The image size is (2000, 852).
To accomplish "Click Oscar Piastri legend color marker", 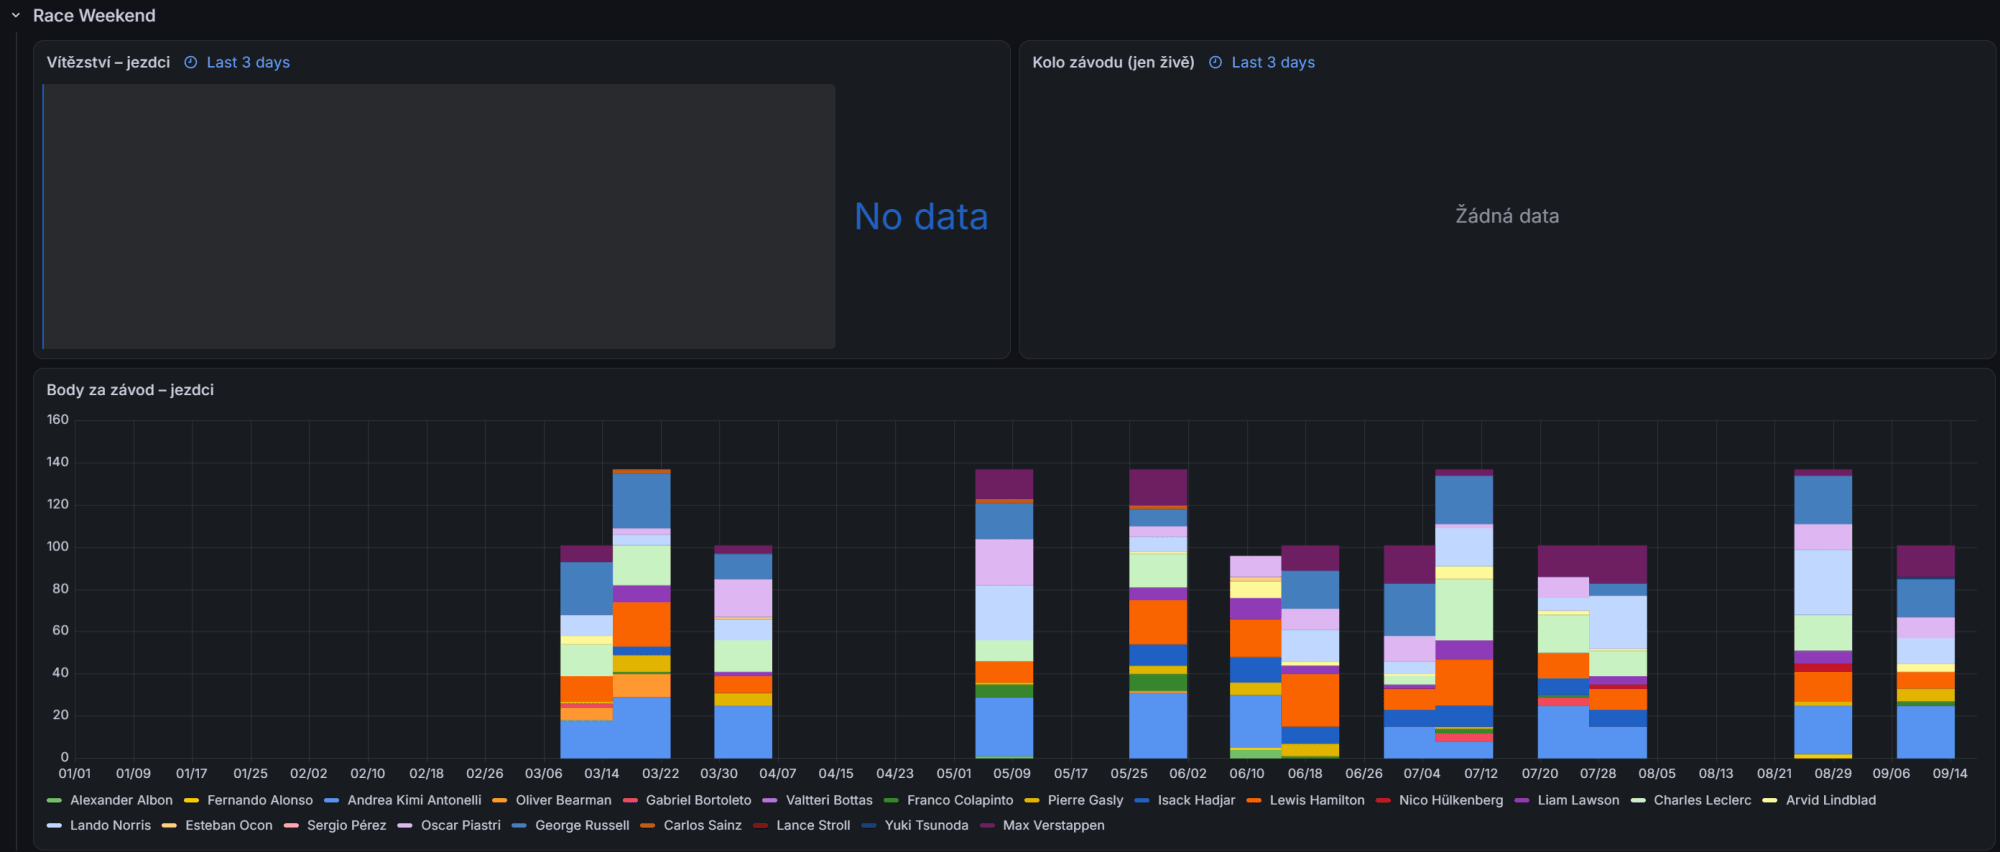I will (x=405, y=825).
